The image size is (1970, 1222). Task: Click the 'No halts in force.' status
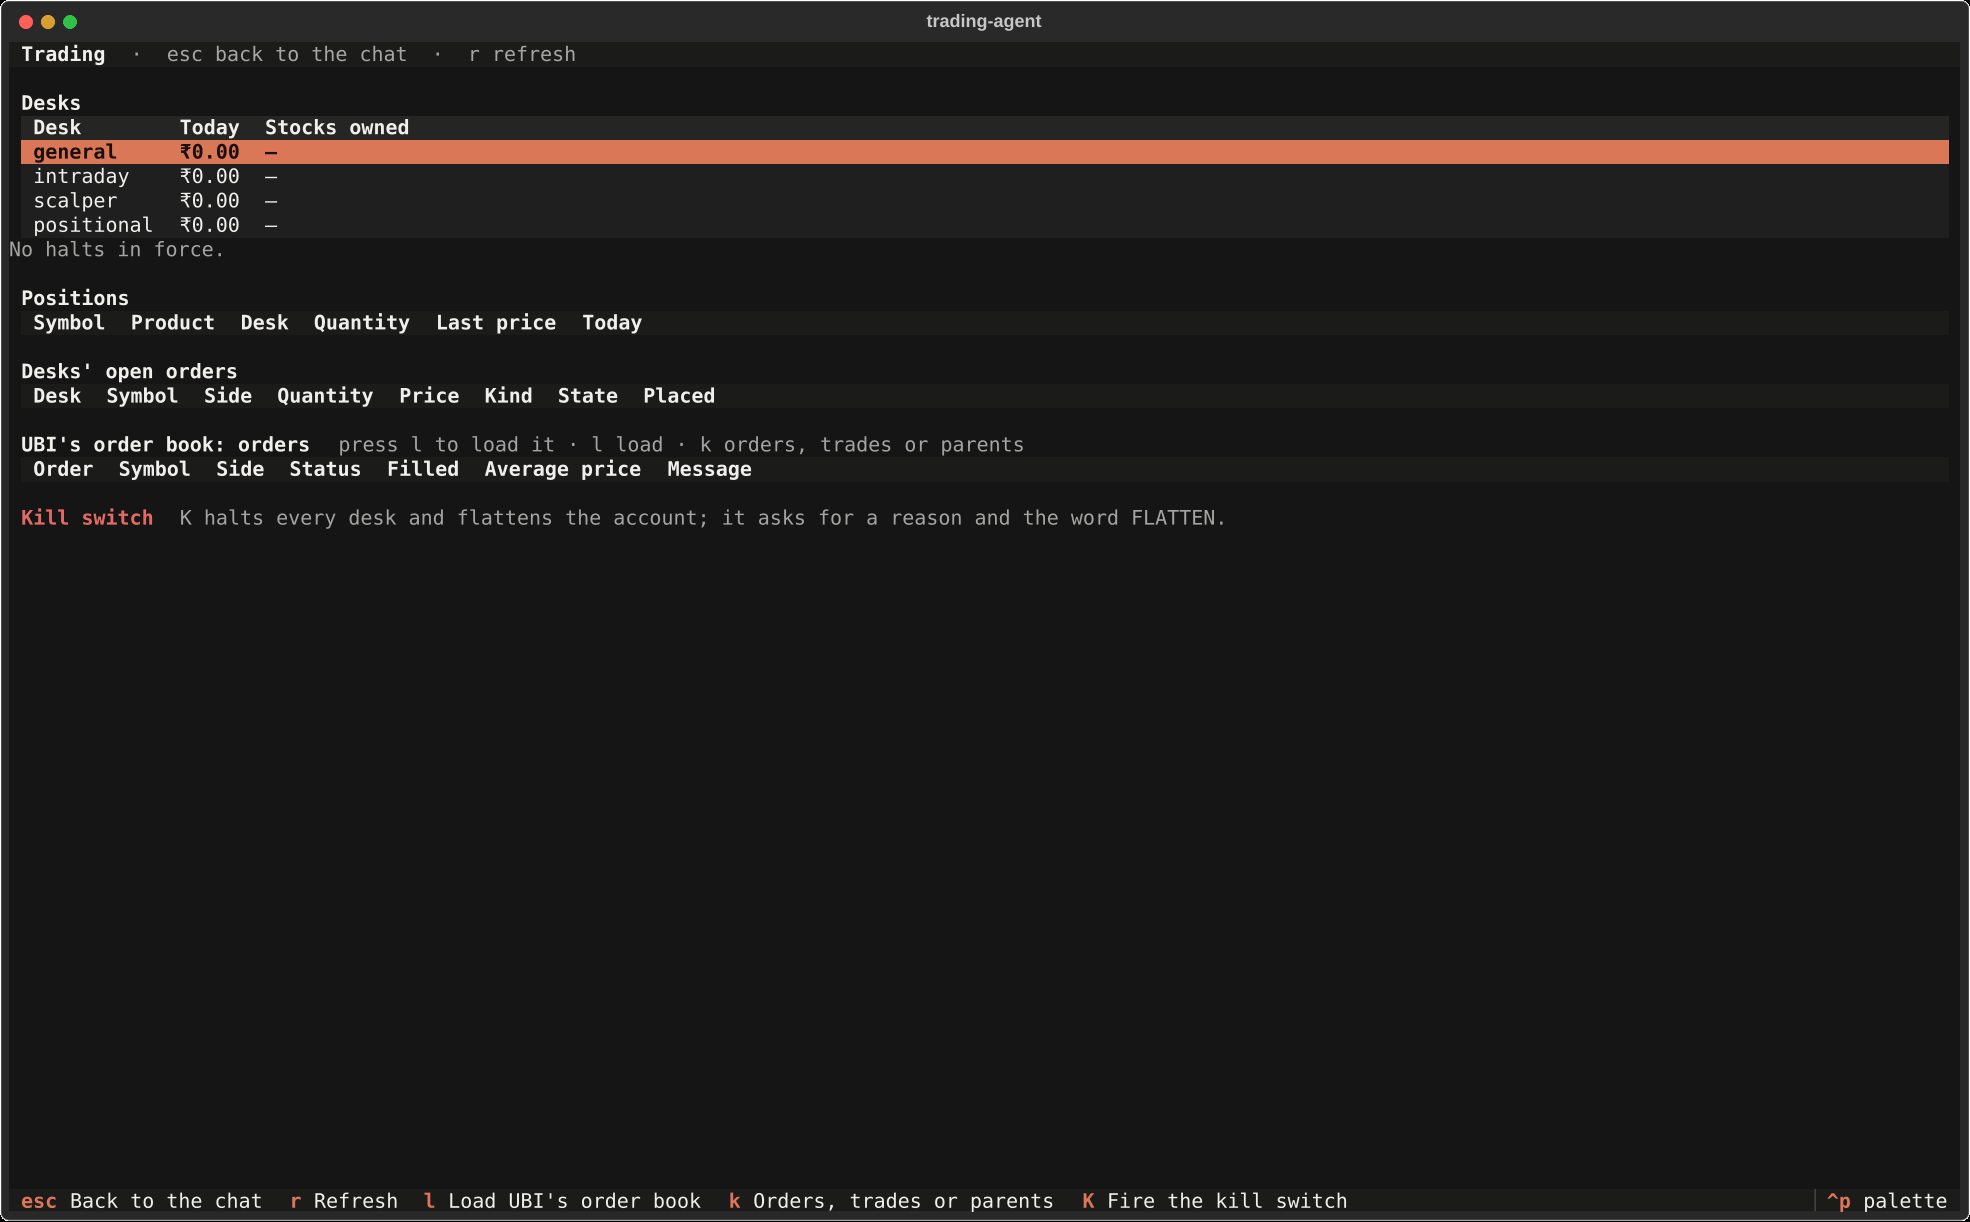(x=117, y=250)
